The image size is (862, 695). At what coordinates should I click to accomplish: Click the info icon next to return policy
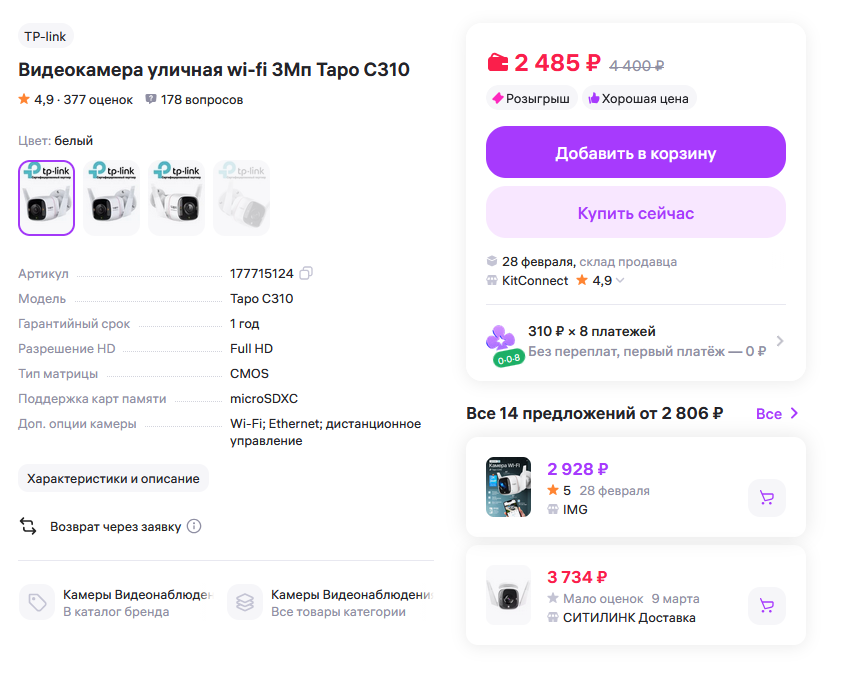point(194,526)
